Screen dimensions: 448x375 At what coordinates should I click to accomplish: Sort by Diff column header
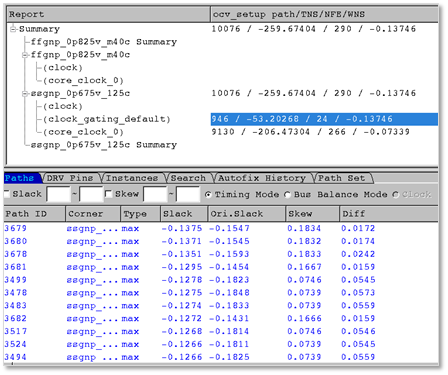pos(389,214)
